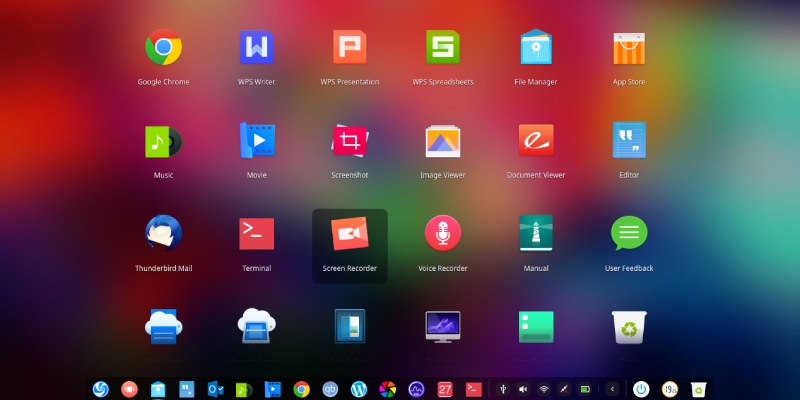
Task: Open the Manual app
Action: [536, 233]
